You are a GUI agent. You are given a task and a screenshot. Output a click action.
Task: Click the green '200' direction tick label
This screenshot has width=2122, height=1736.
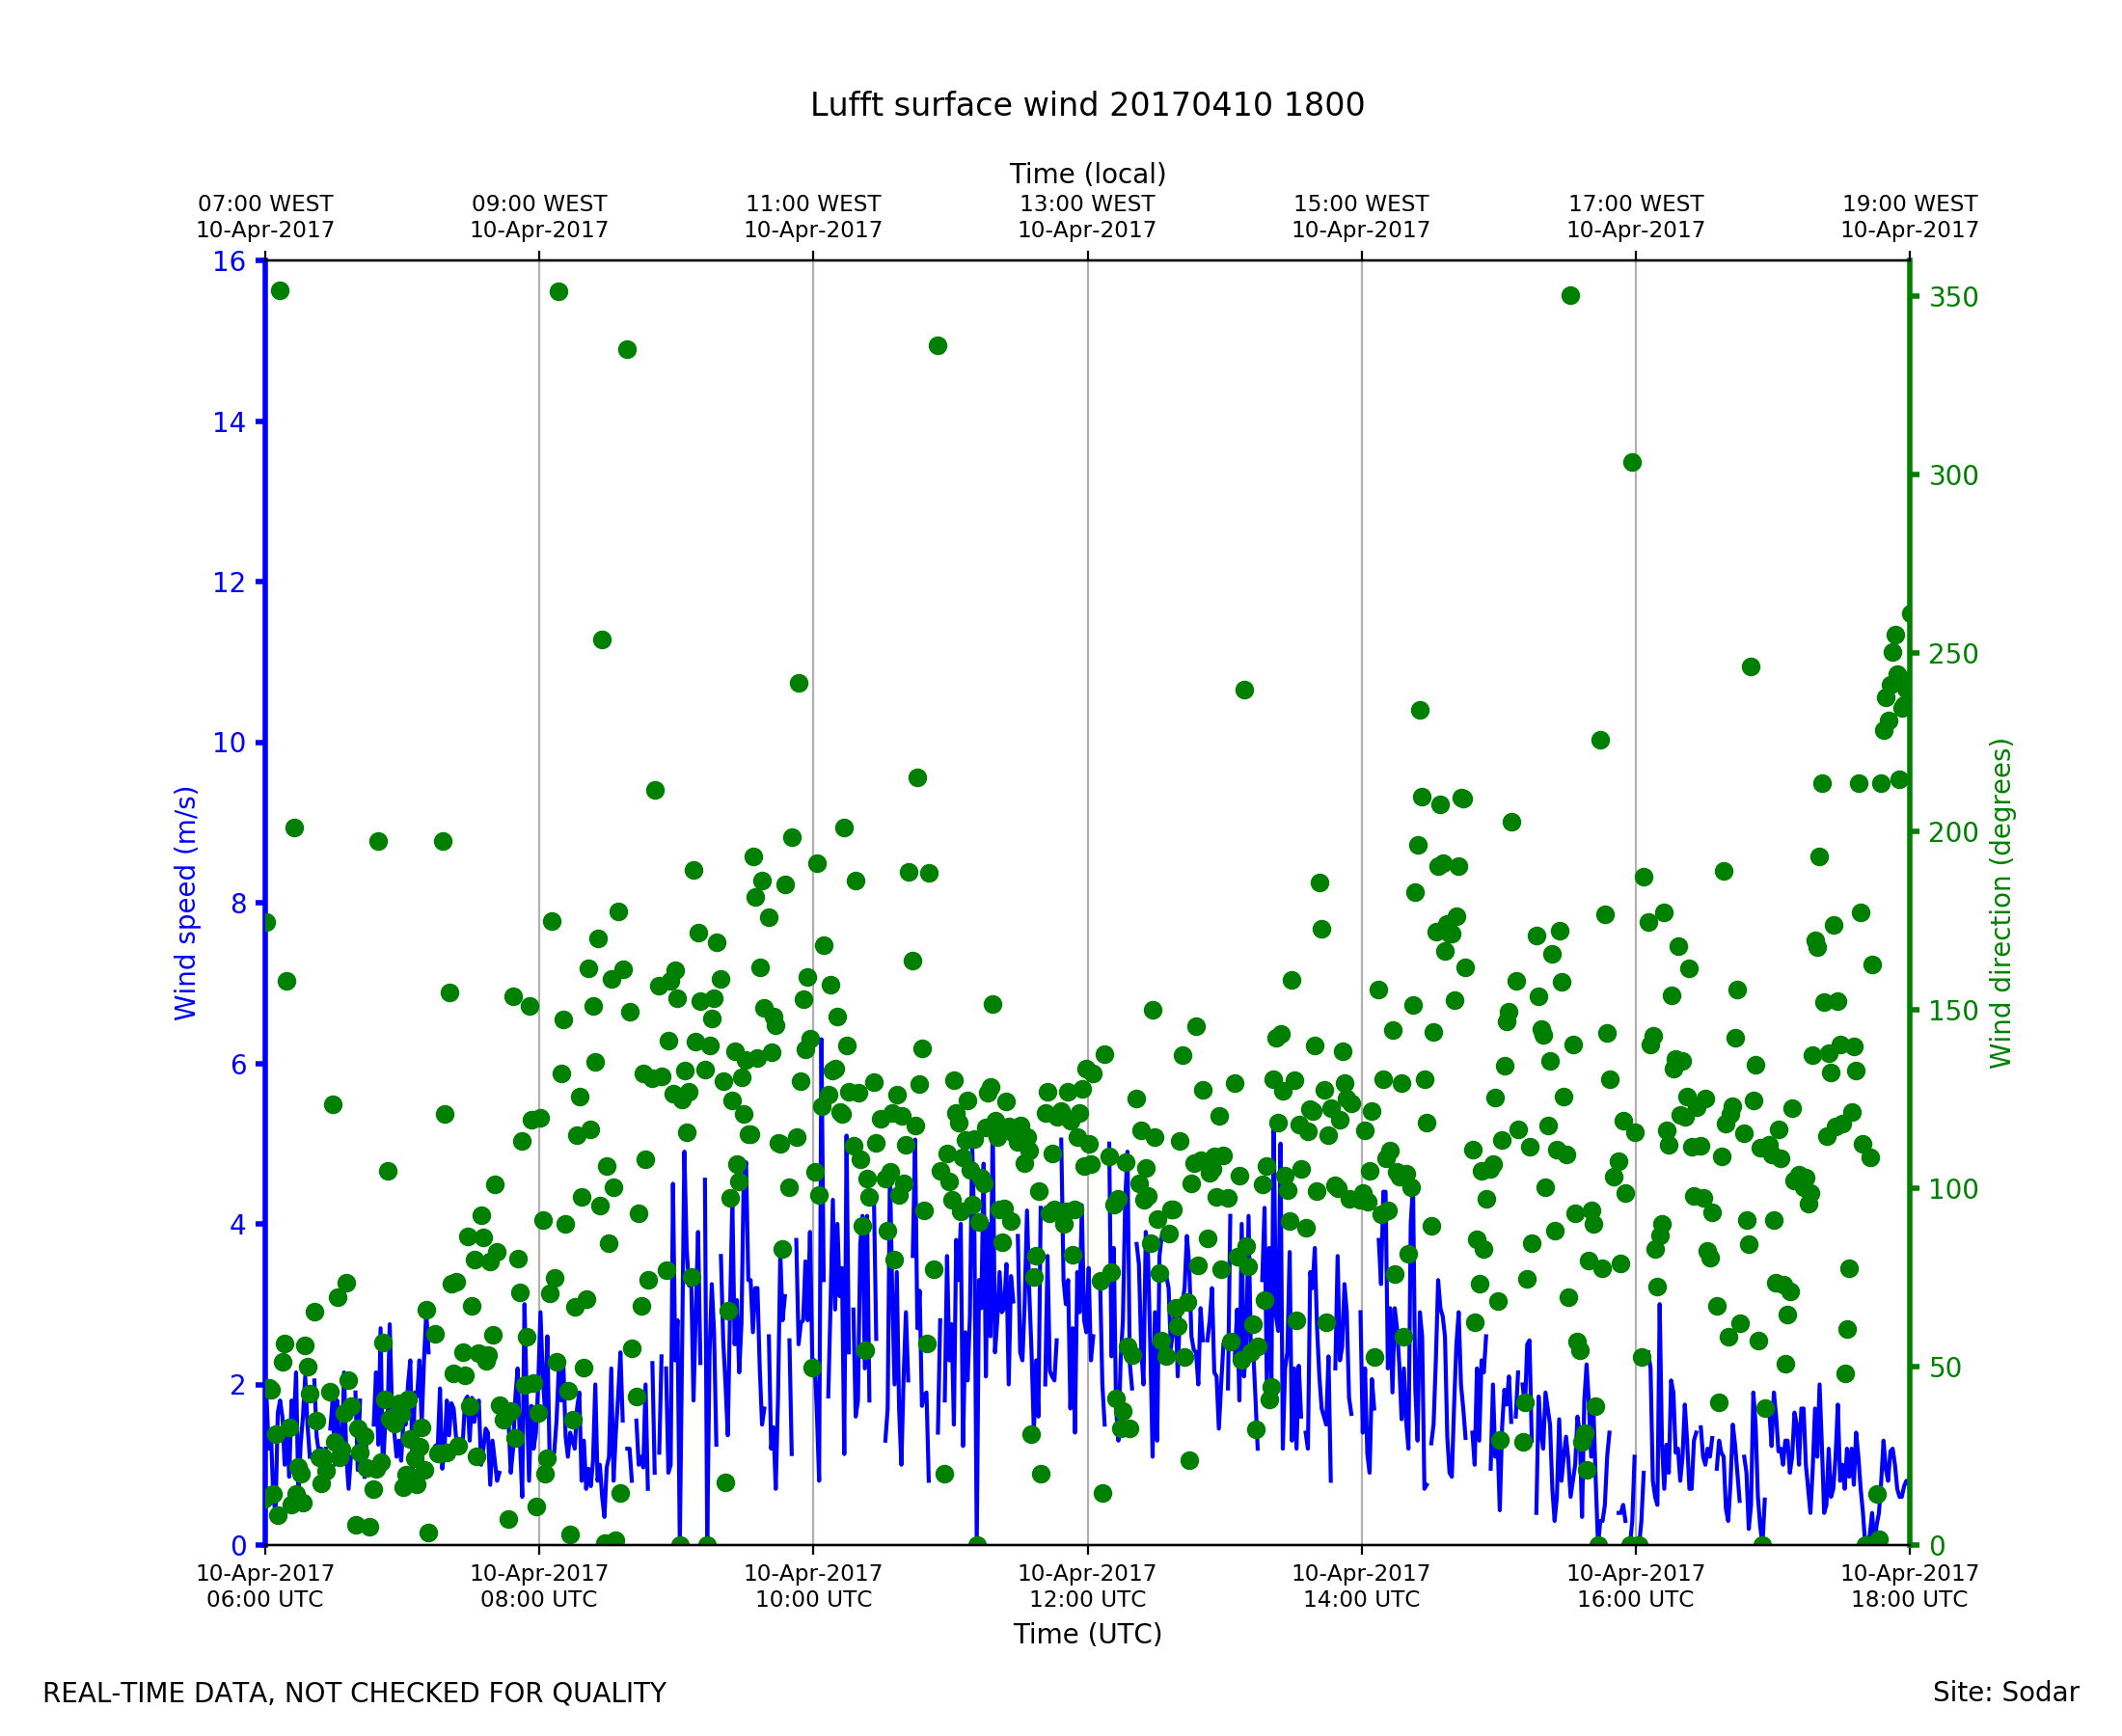(x=1953, y=833)
